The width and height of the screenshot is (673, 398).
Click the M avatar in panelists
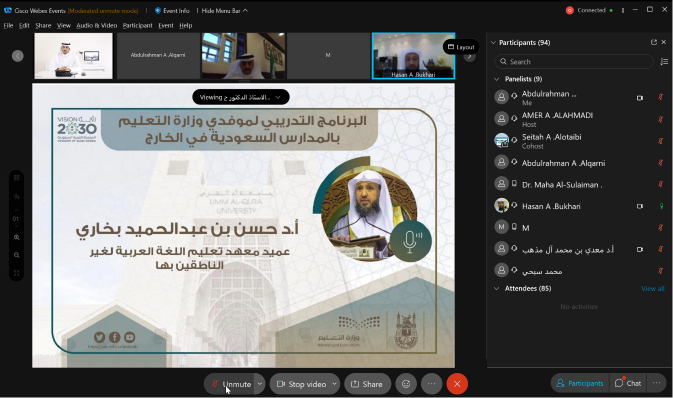click(x=501, y=227)
